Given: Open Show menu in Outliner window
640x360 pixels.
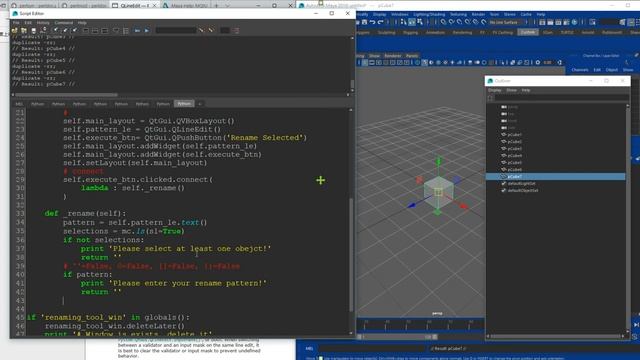Looking at the screenshot, I should coord(511,90).
